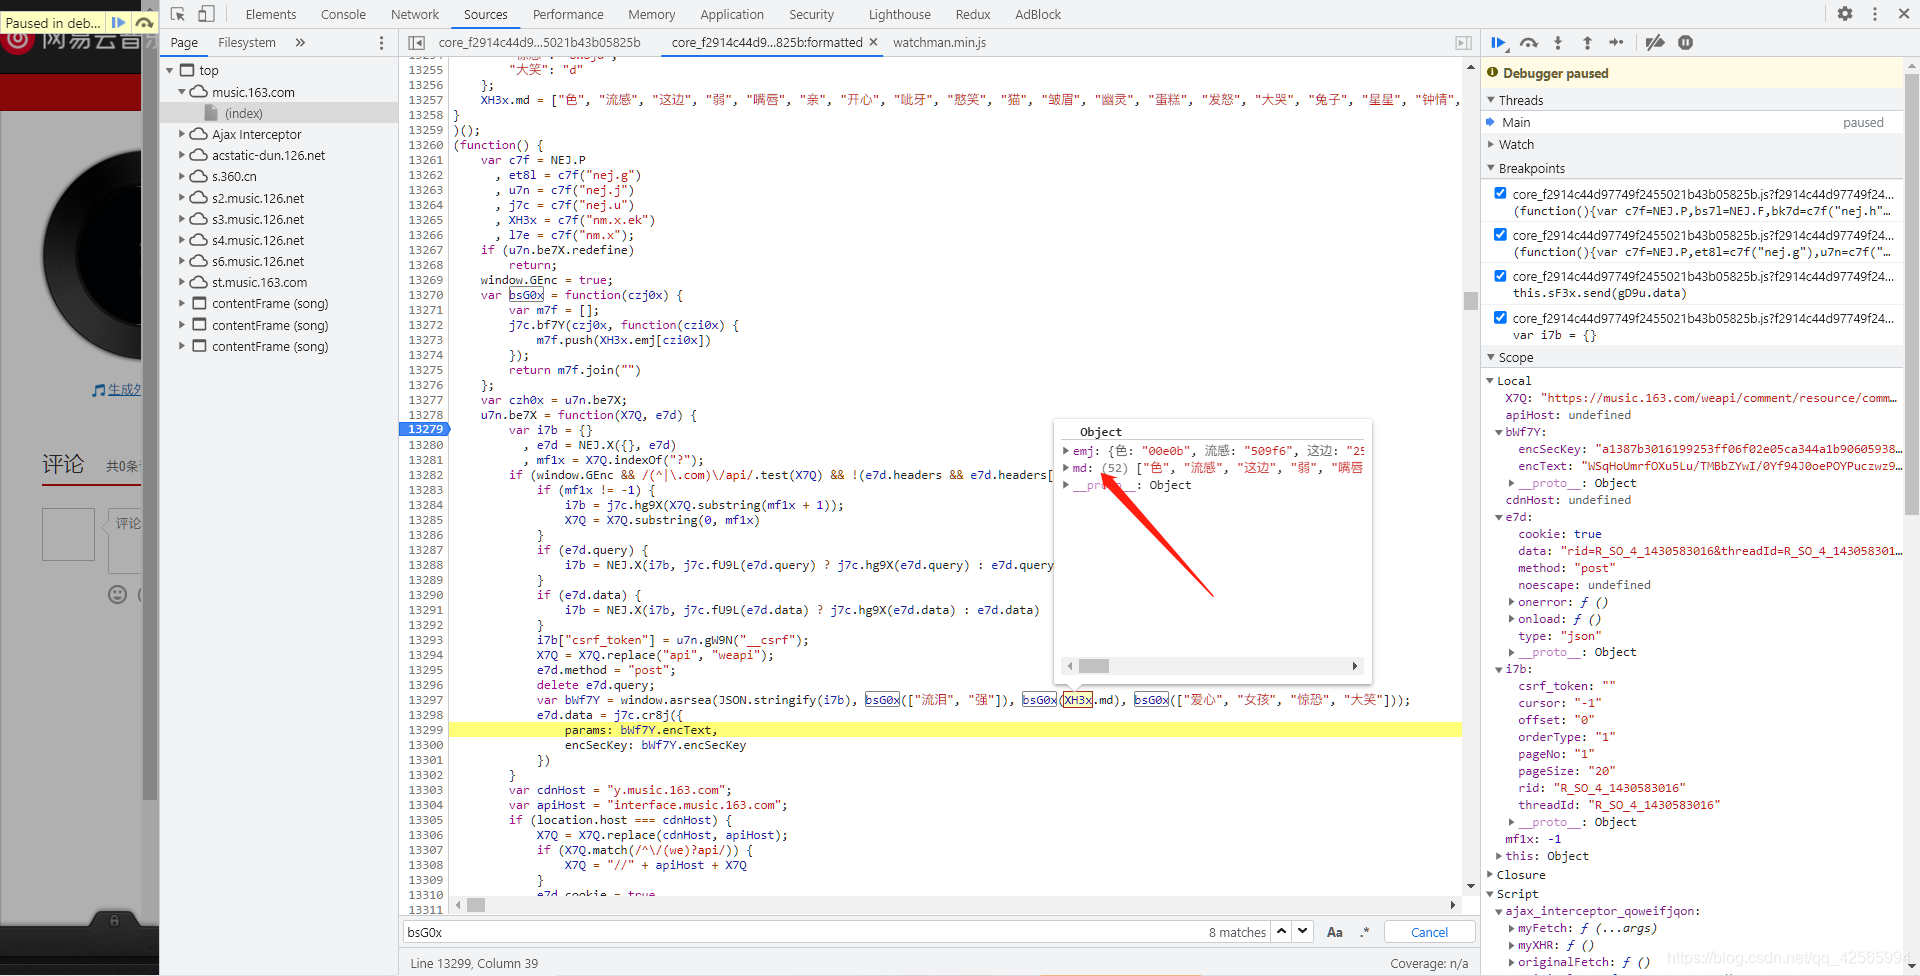Expand s.360.cn tree node

click(182, 176)
